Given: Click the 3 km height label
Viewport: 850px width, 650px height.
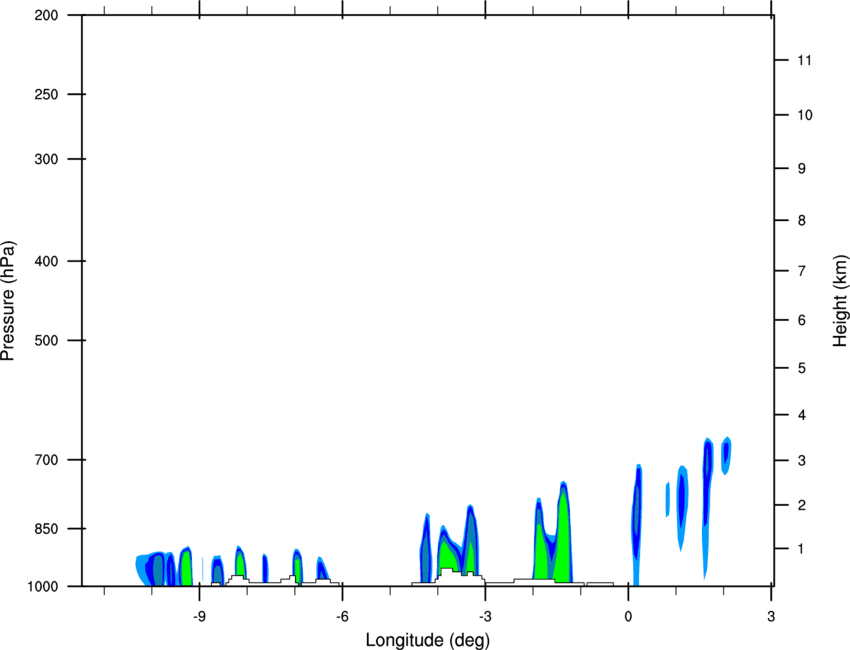Looking at the screenshot, I should 802,460.
